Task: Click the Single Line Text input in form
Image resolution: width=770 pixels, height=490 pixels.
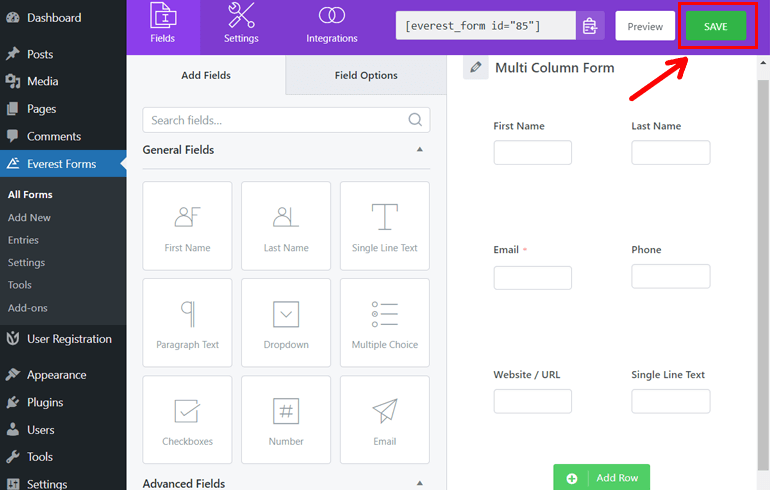Action: [x=670, y=401]
